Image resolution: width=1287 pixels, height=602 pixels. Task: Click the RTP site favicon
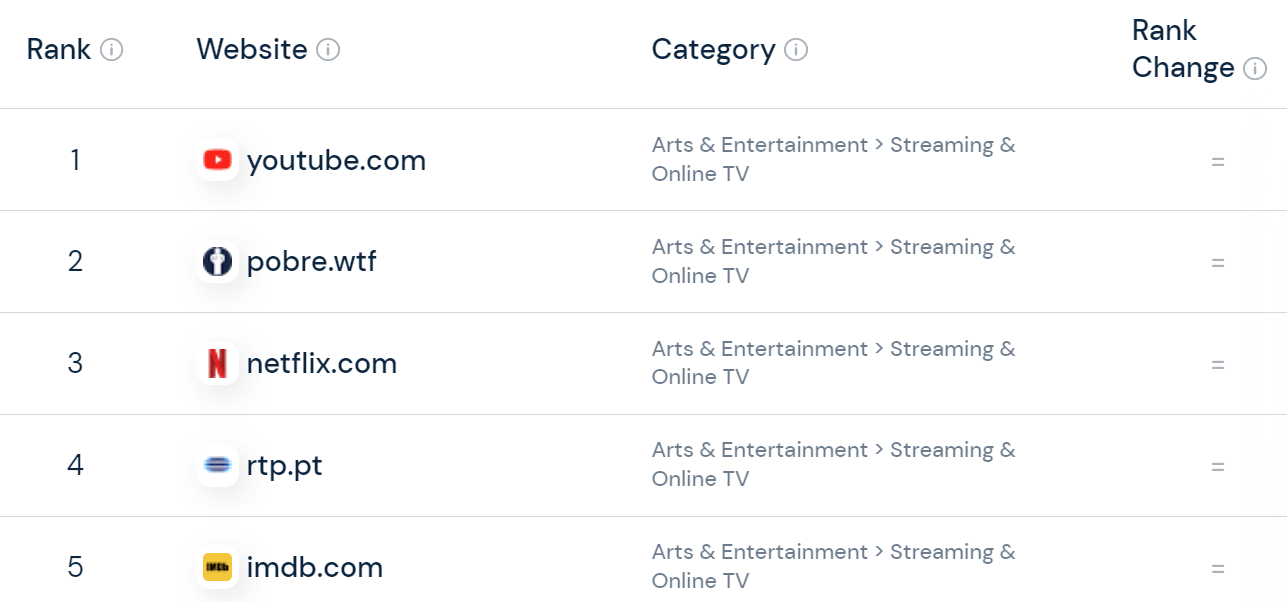[x=217, y=466]
